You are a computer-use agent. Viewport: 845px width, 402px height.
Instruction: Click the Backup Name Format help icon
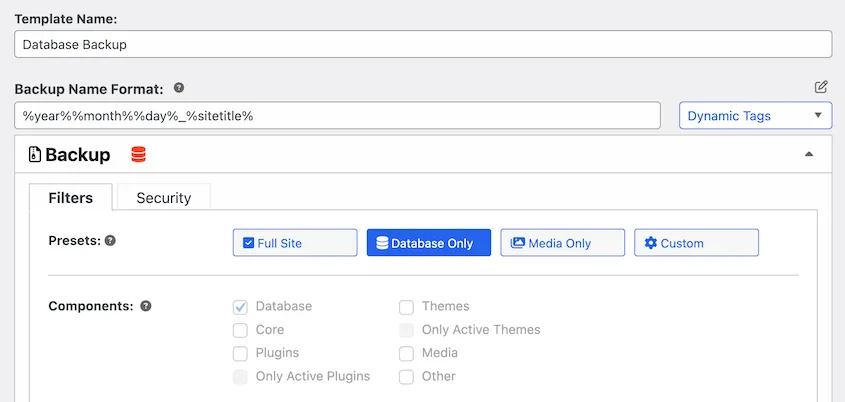tap(179, 88)
